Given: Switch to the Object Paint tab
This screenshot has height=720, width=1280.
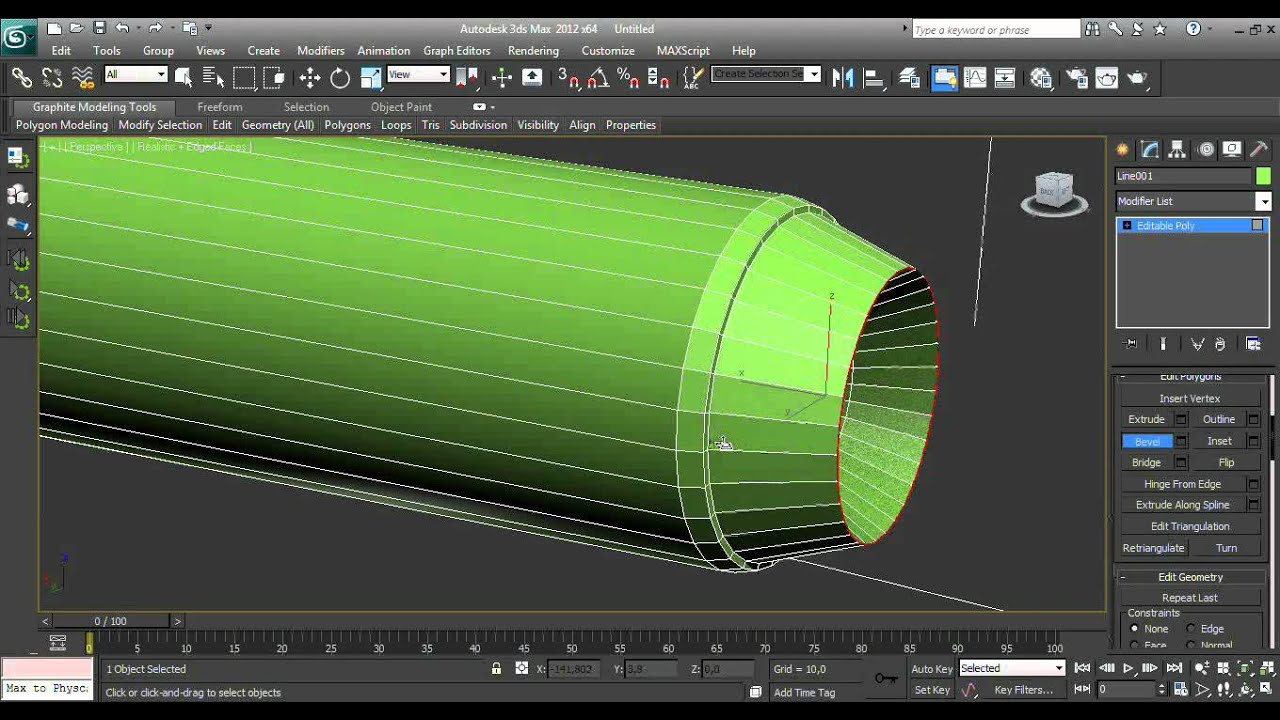Looking at the screenshot, I should [x=401, y=107].
